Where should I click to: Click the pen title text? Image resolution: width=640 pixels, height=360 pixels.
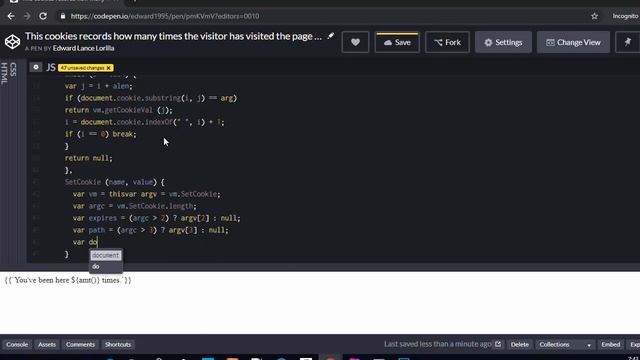click(x=173, y=36)
